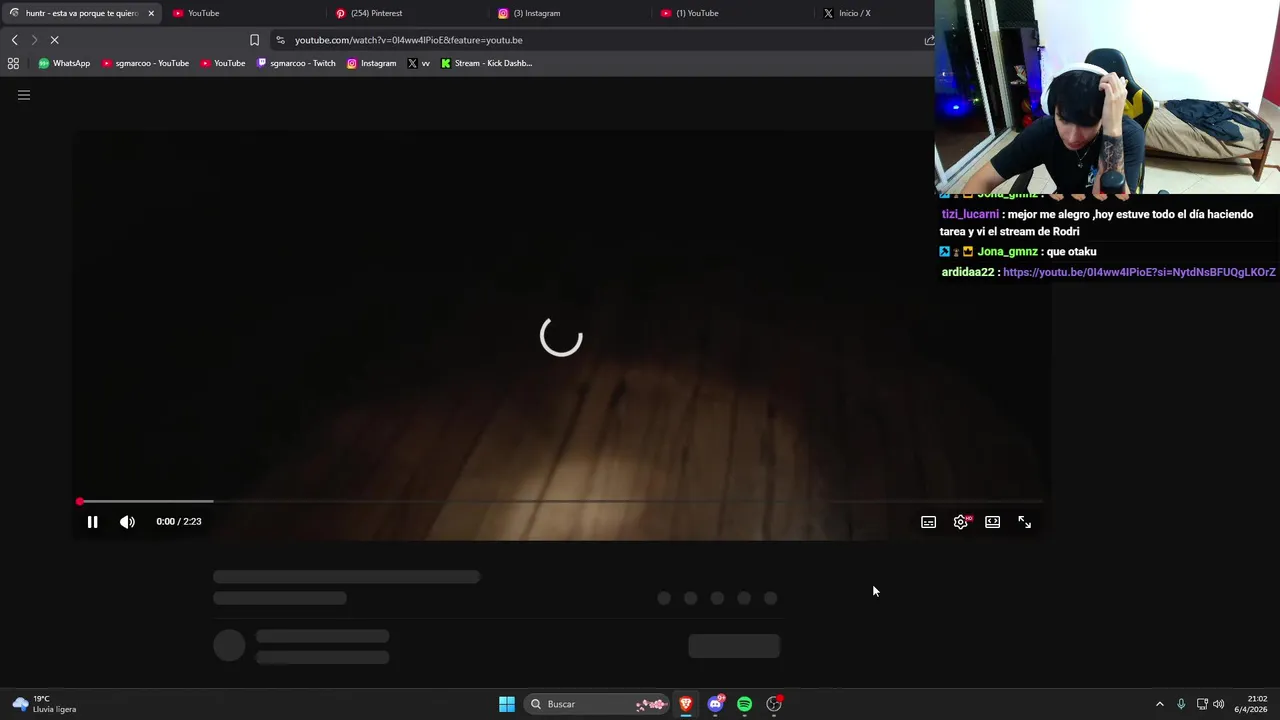Screen dimensions: 1280x720
Task: Go back with the browser back arrow
Action: click(14, 40)
